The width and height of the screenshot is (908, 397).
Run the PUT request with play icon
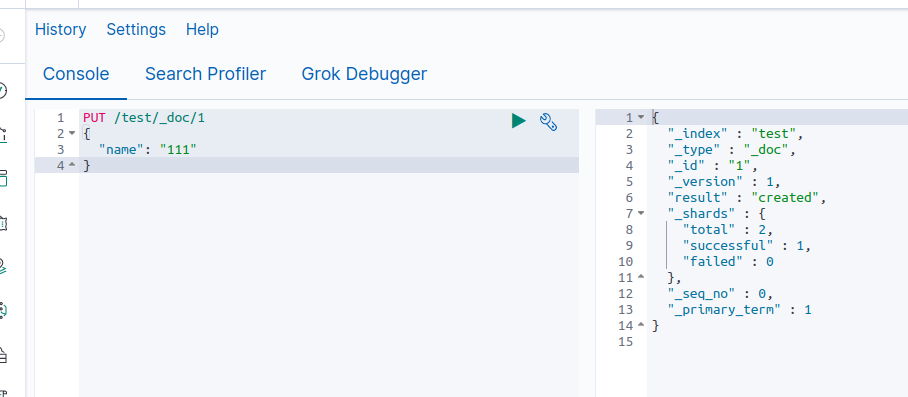point(518,121)
